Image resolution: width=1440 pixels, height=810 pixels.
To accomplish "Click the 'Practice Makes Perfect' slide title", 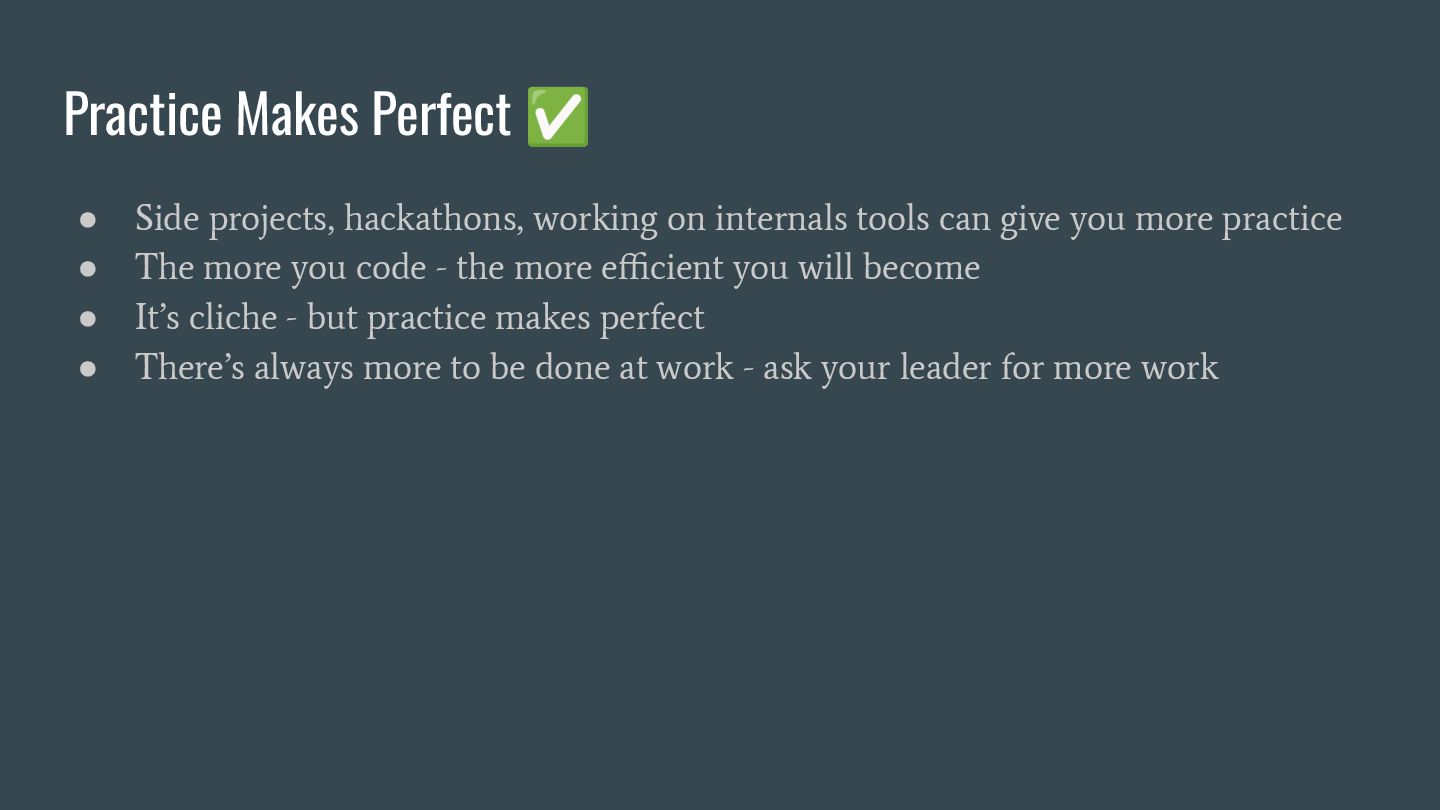I will (287, 114).
